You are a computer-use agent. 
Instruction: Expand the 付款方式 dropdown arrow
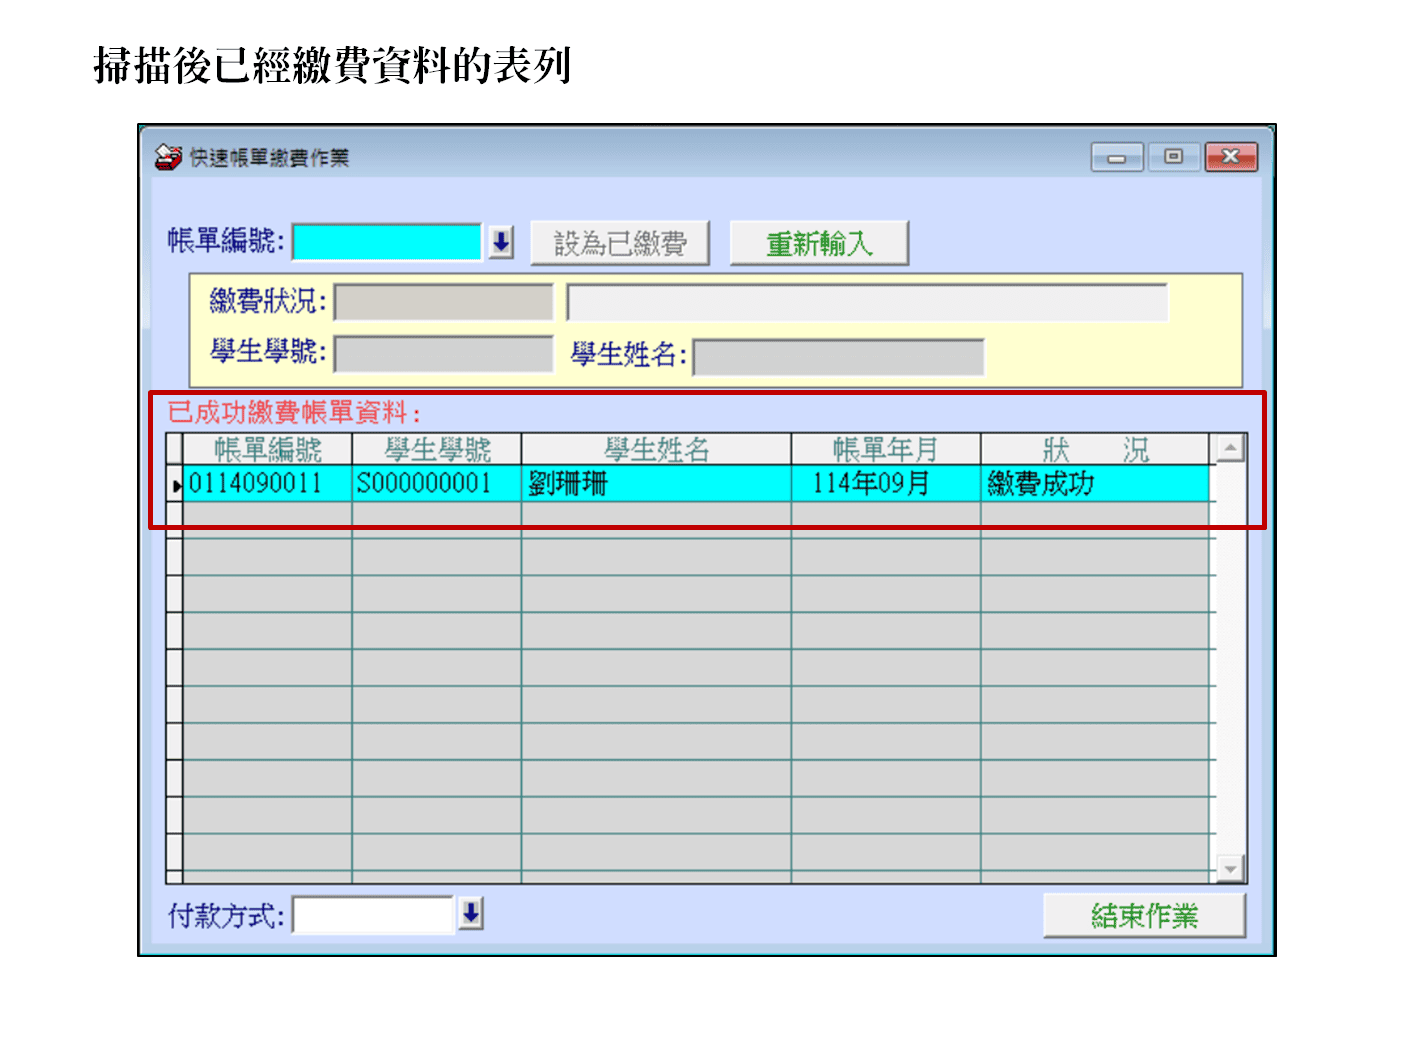coord(471,914)
